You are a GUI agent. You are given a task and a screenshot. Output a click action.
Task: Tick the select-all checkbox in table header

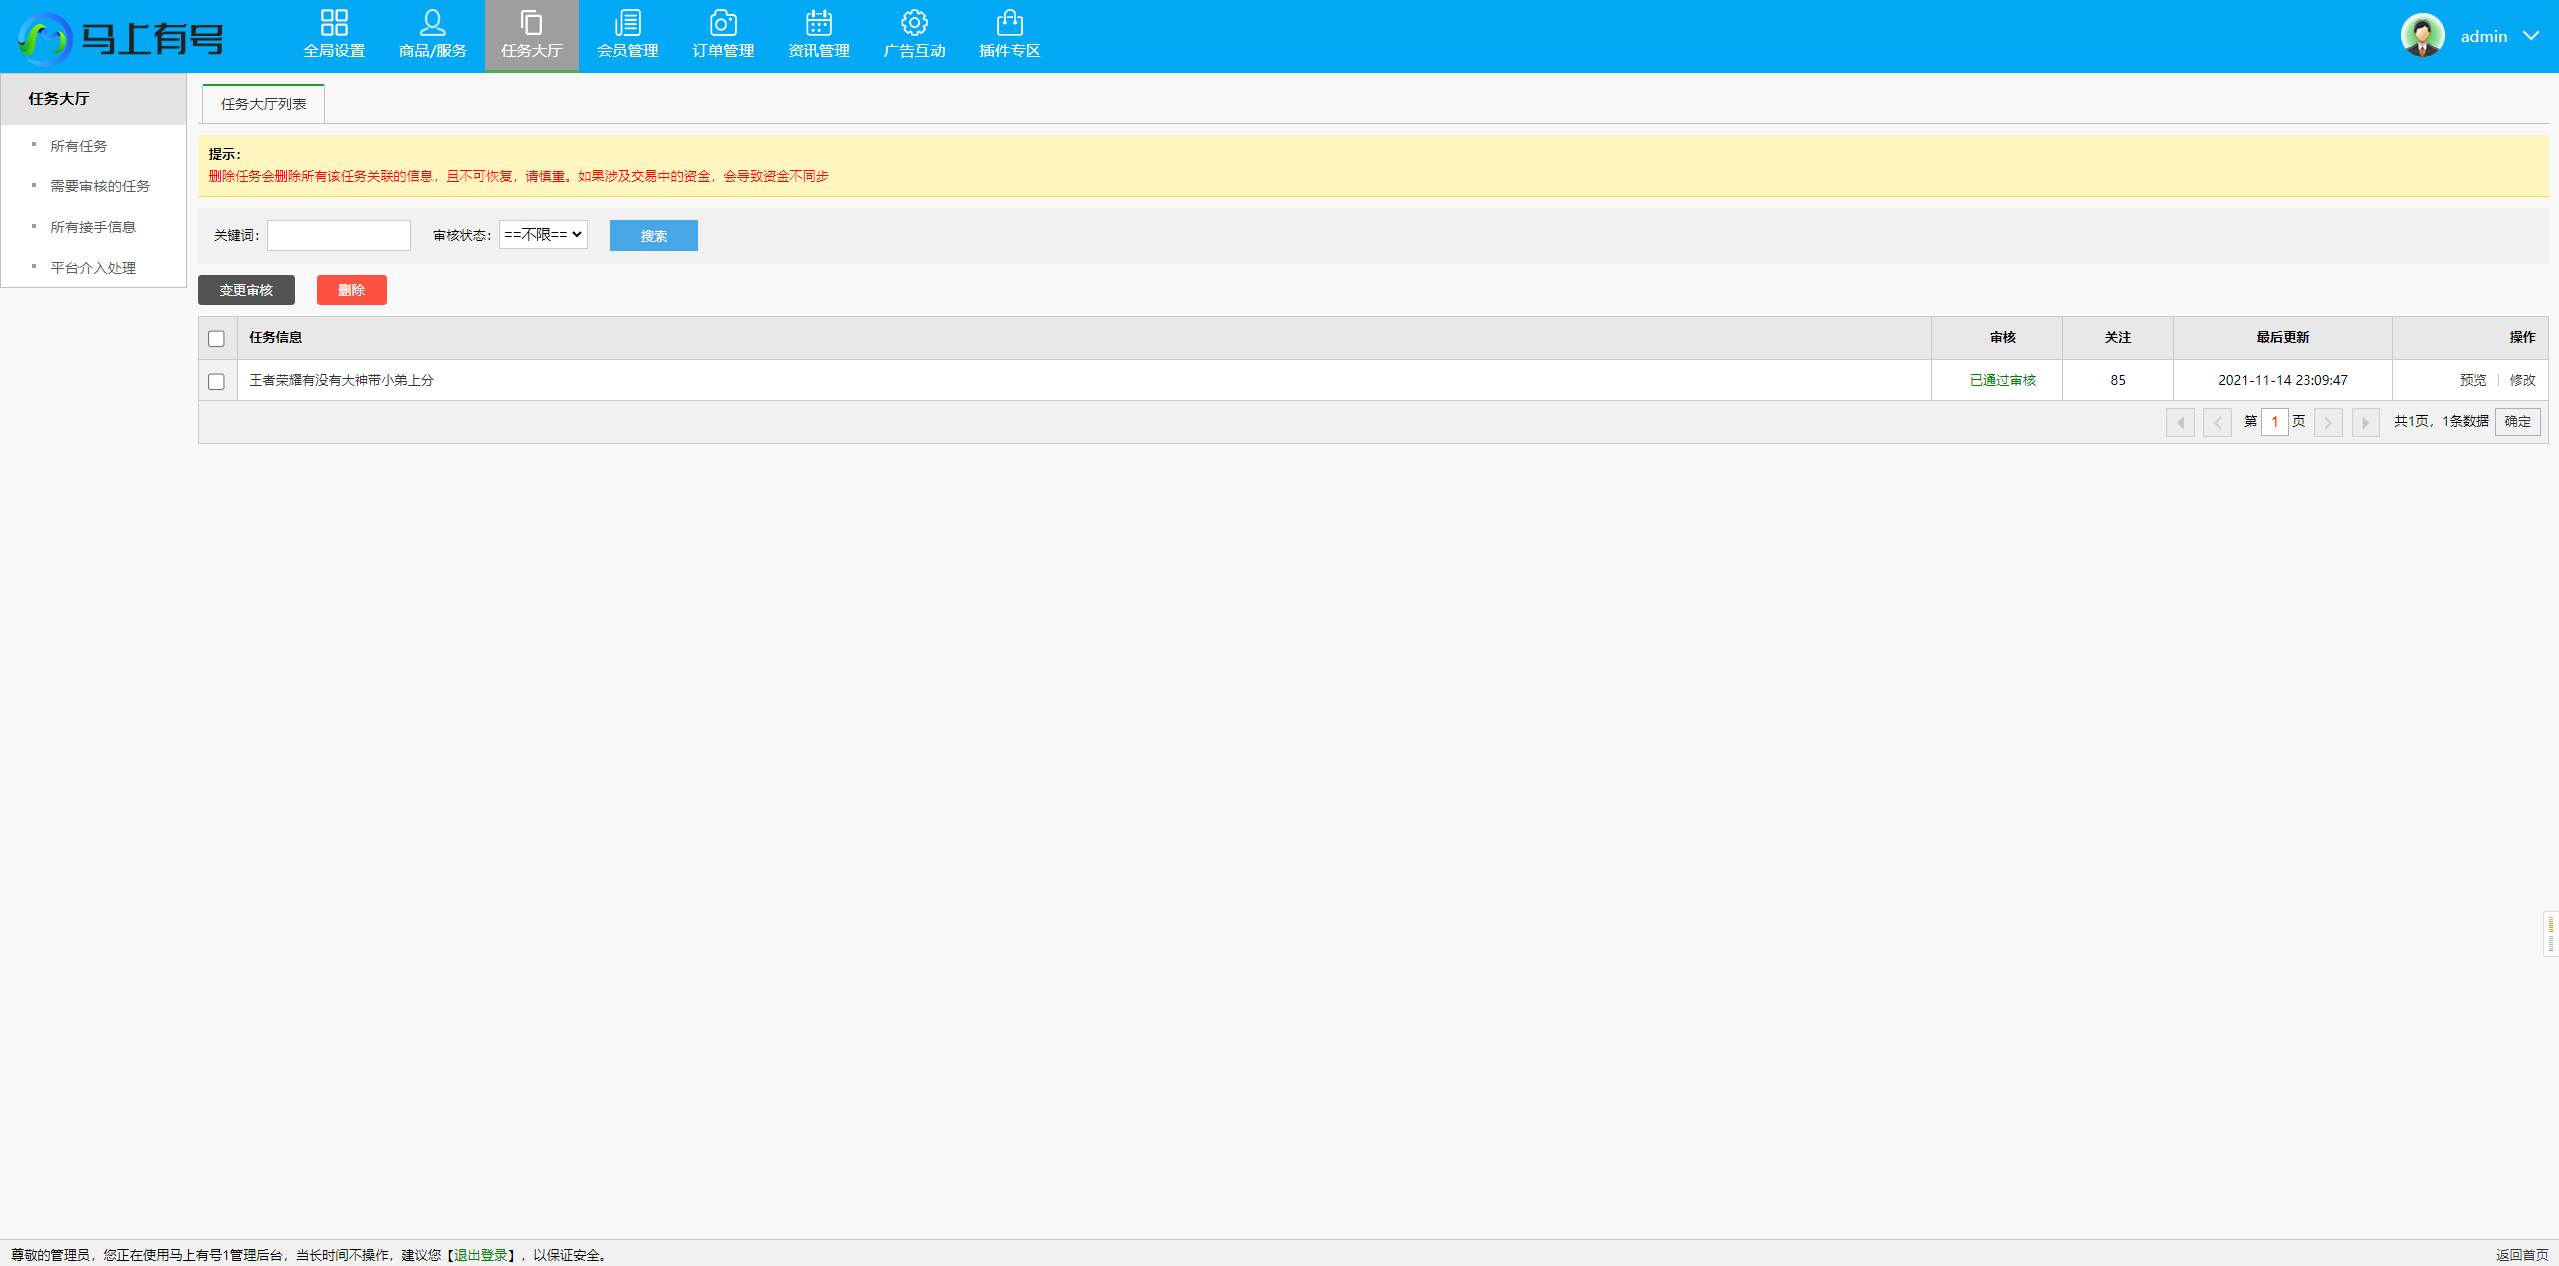point(216,338)
